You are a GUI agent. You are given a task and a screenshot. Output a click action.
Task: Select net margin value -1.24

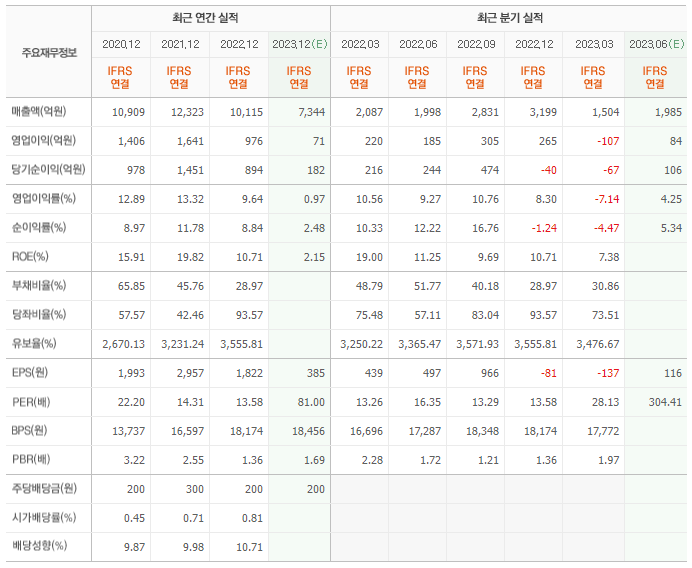[544, 228]
